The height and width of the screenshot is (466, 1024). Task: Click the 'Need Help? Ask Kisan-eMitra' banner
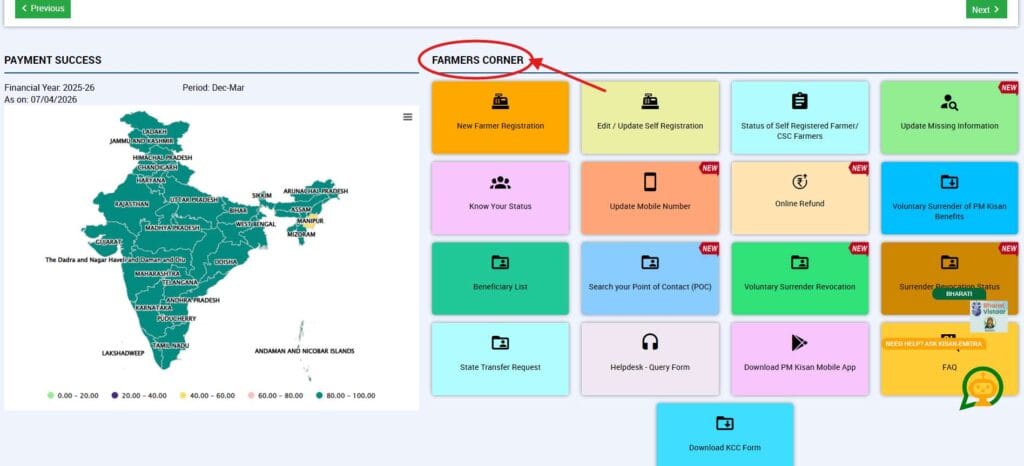point(933,344)
